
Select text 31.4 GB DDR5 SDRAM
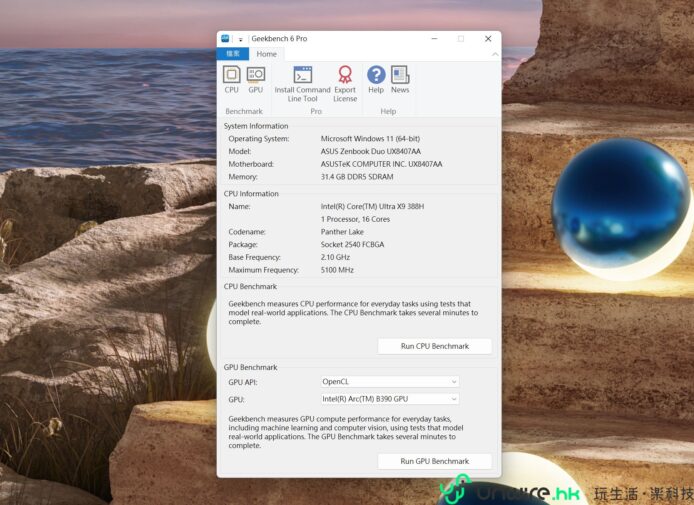(x=357, y=177)
